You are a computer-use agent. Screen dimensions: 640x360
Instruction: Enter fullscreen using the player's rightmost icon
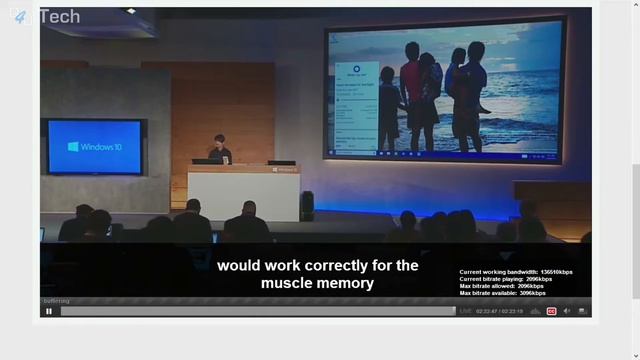tap(582, 311)
